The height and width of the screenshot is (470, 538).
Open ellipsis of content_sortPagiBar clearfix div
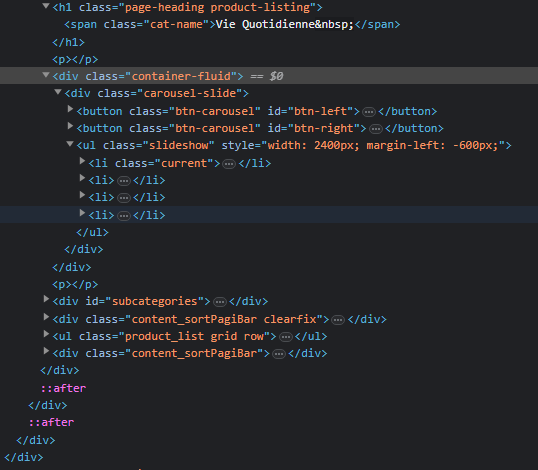coord(338,320)
